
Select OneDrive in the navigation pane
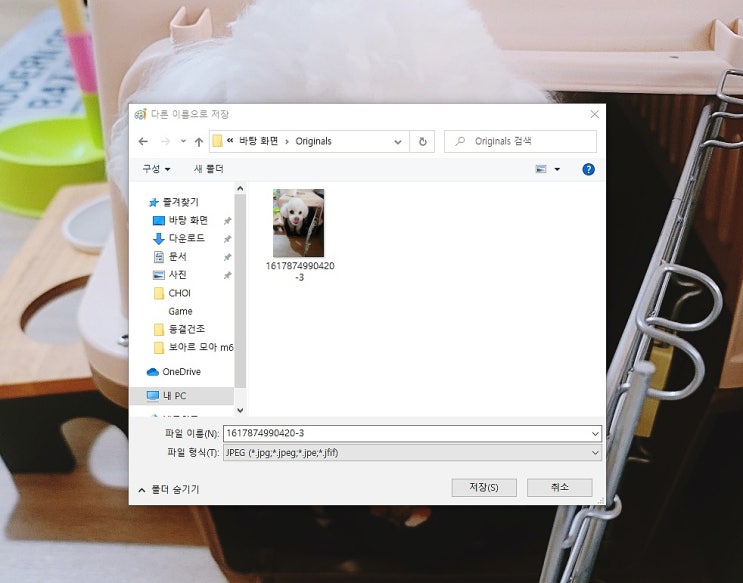point(181,372)
